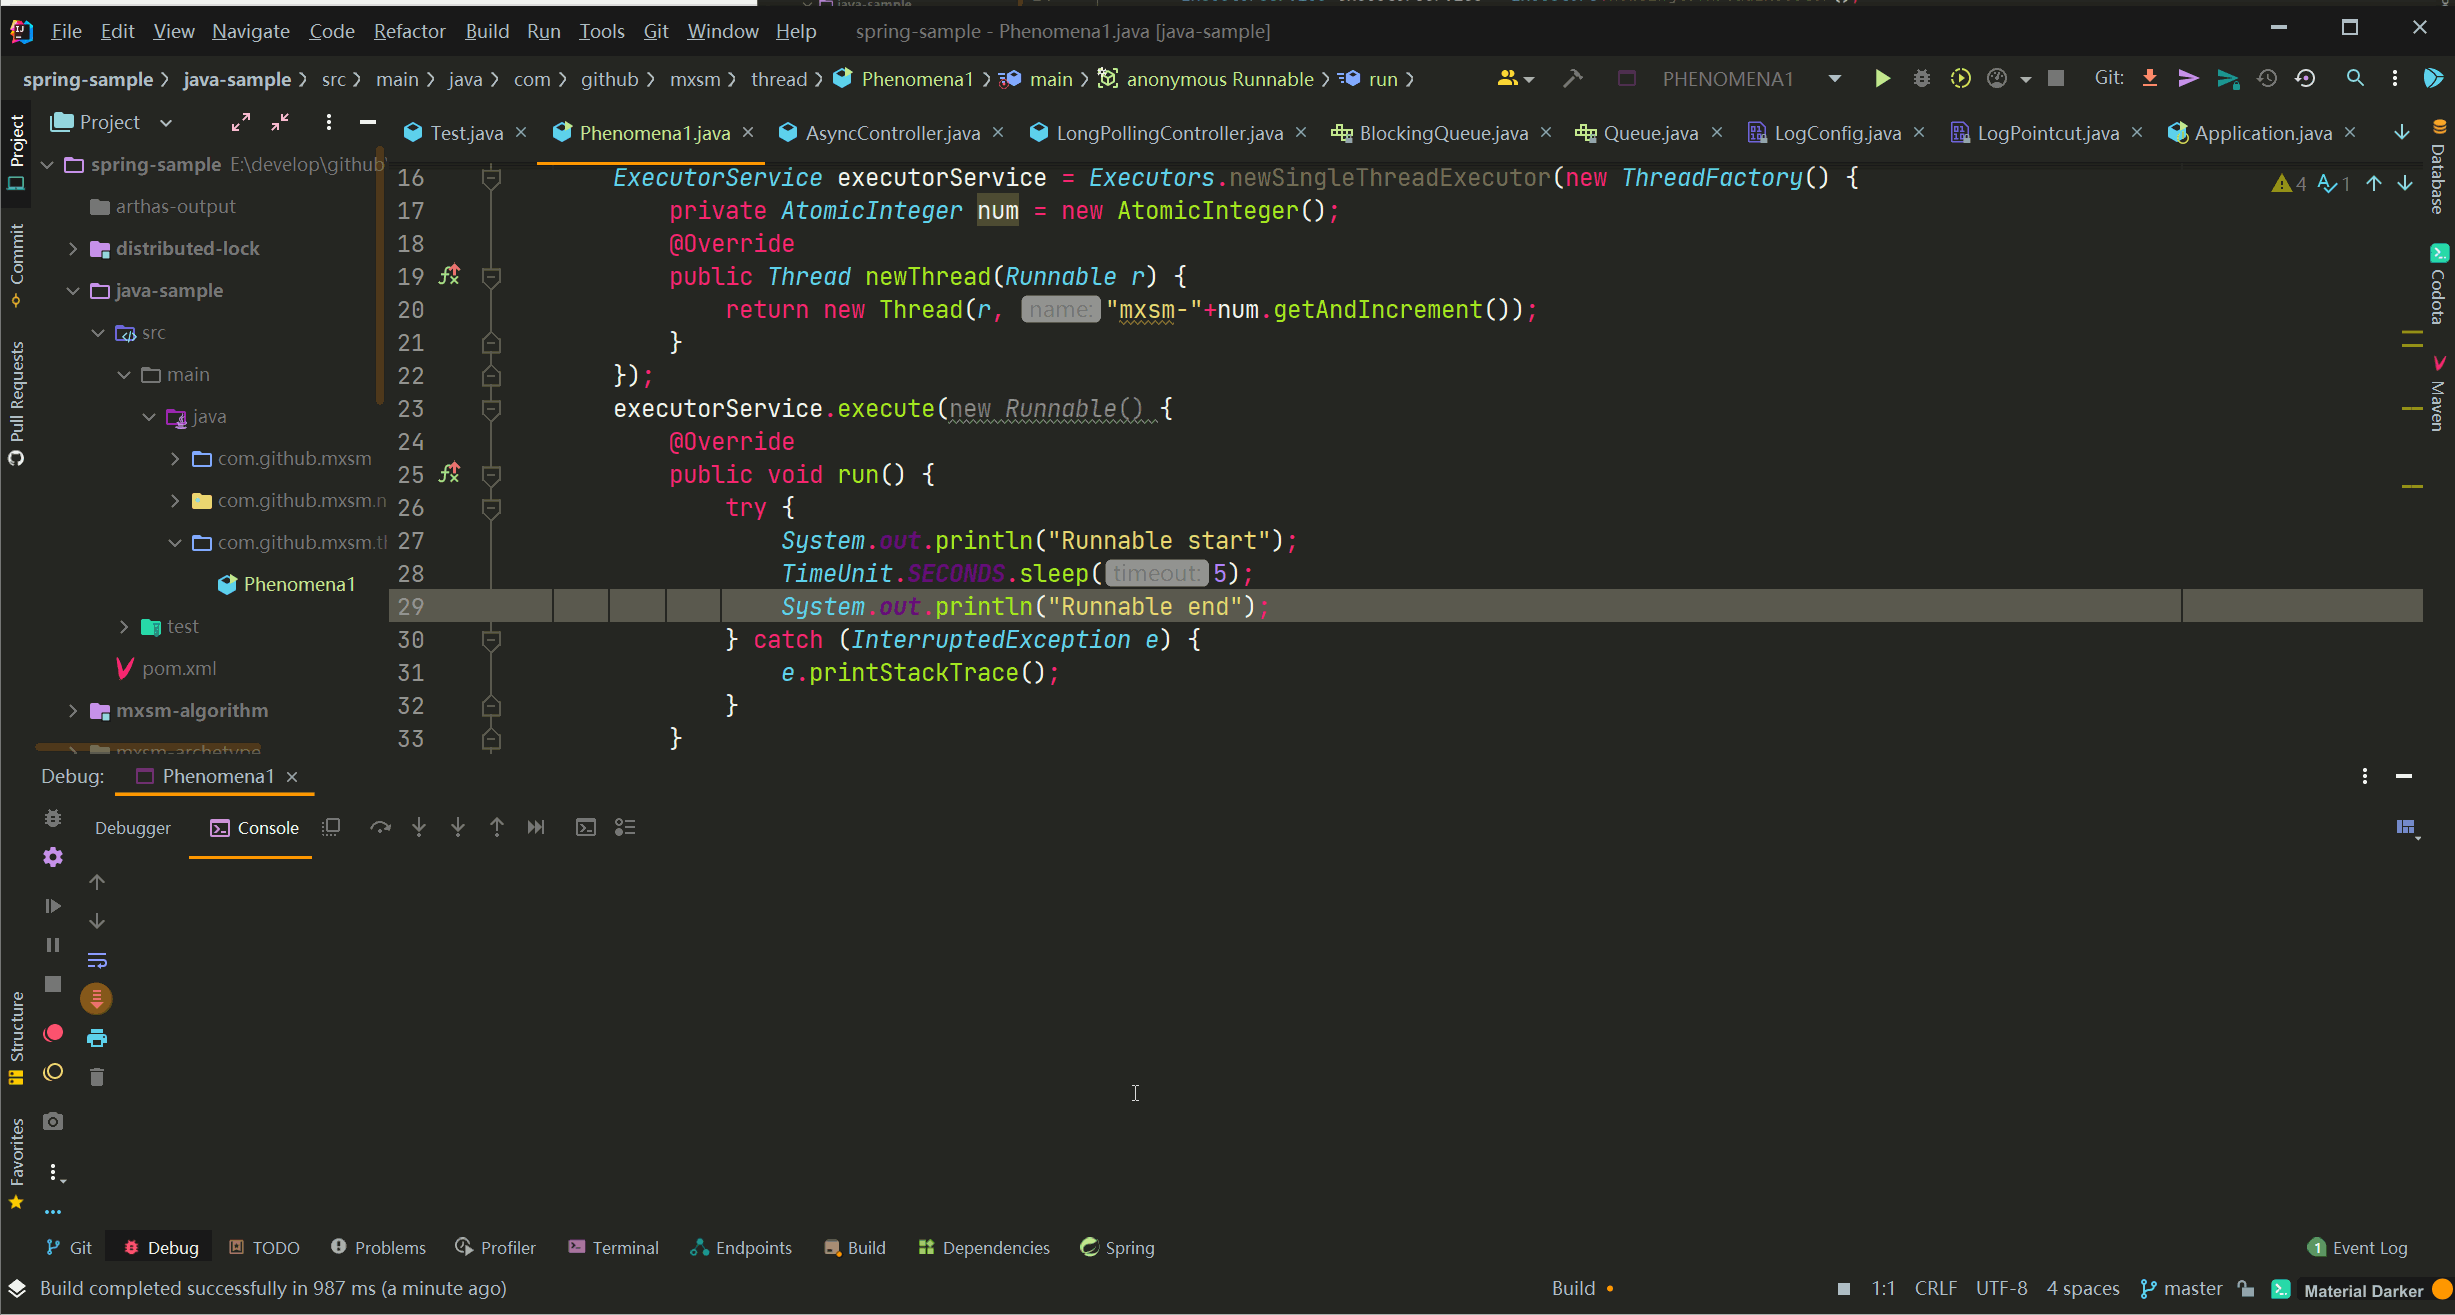Open the Refactor menu
Image resolution: width=2455 pixels, height=1315 pixels.
point(409,31)
